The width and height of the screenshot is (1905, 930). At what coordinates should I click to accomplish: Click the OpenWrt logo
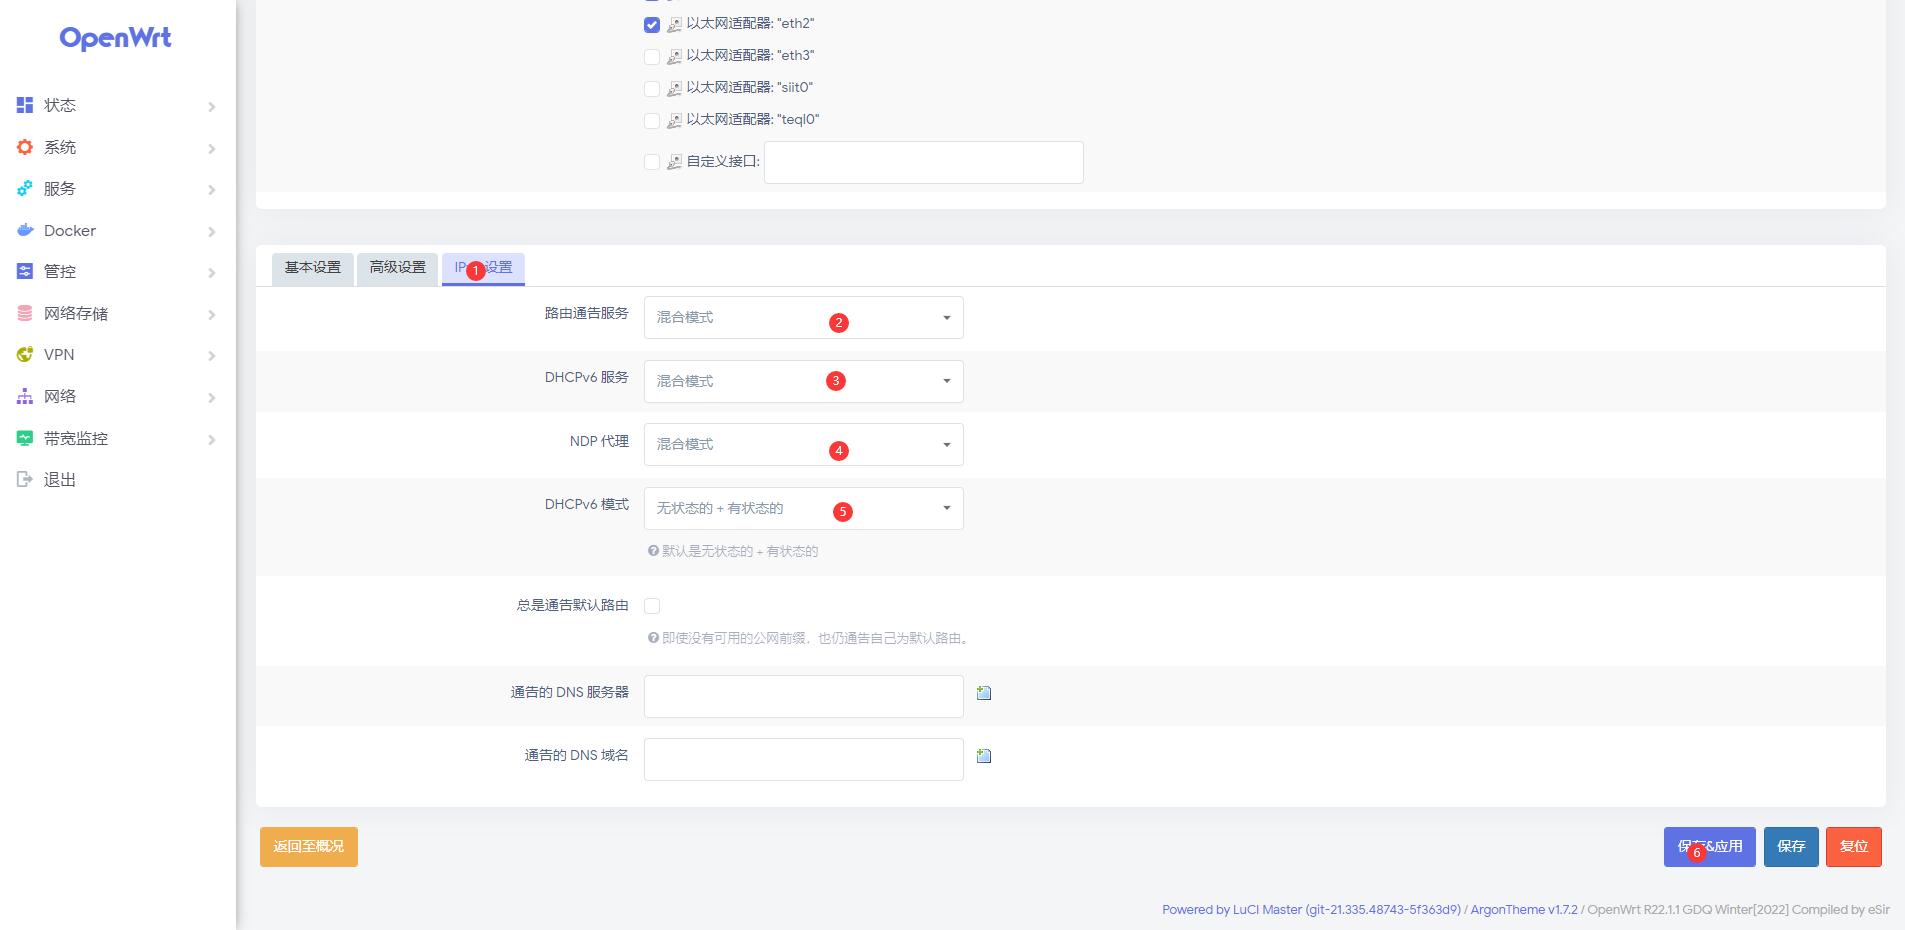(x=115, y=38)
